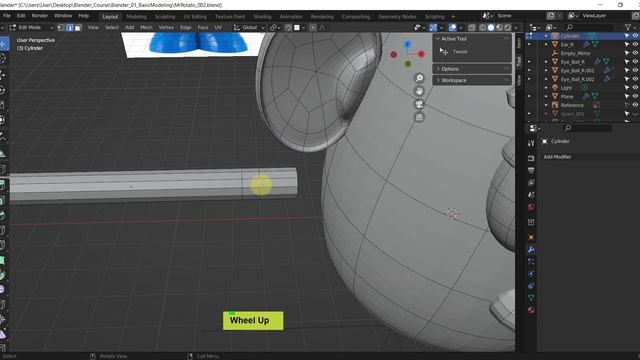This screenshot has width=640, height=360.
Task: Switch to vertex select mode
Action: coord(61,27)
